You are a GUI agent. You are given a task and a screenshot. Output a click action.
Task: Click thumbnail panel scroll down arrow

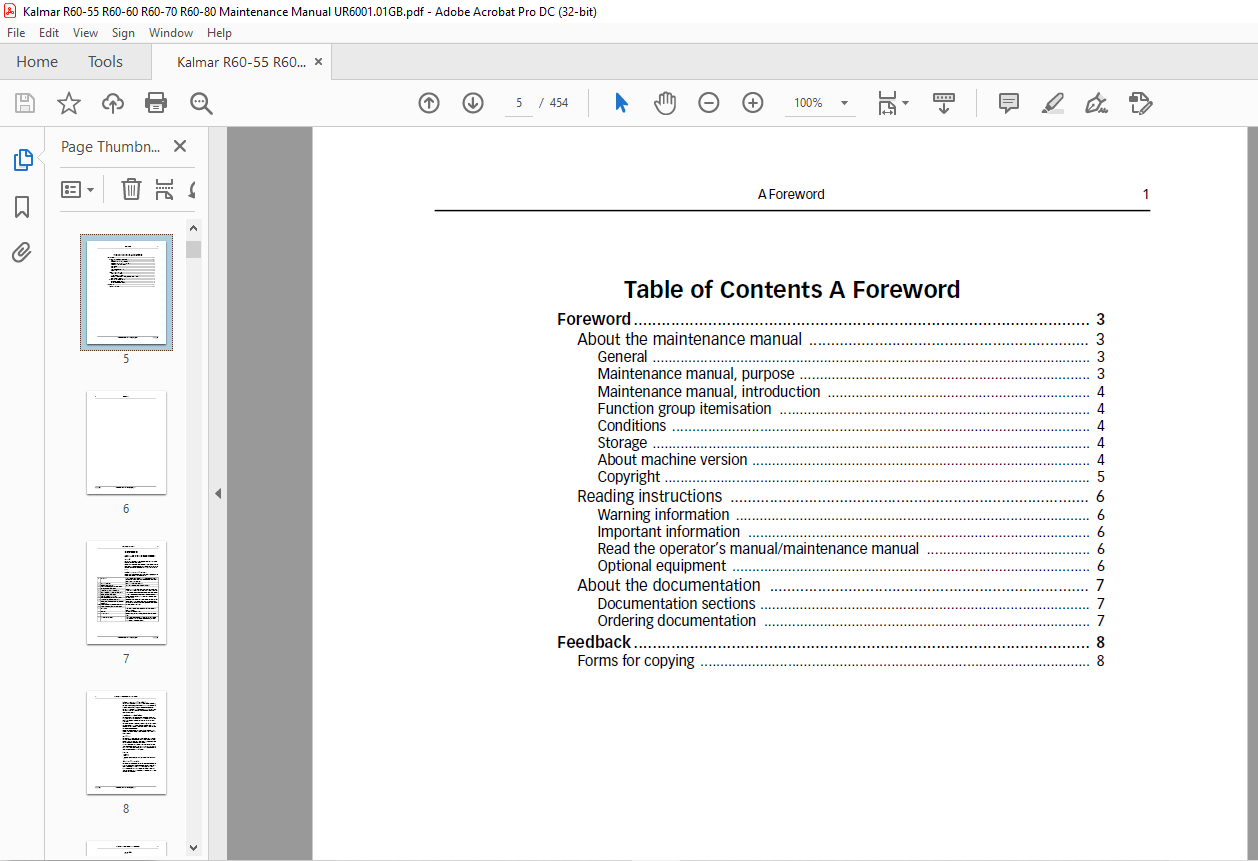pyautogui.click(x=194, y=848)
